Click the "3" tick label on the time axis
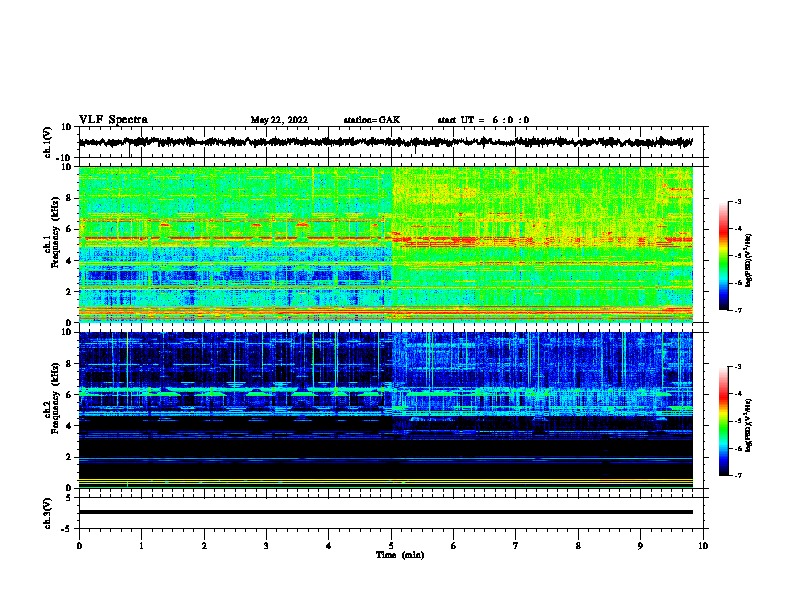The height and width of the screenshot is (612, 792). tap(266, 546)
